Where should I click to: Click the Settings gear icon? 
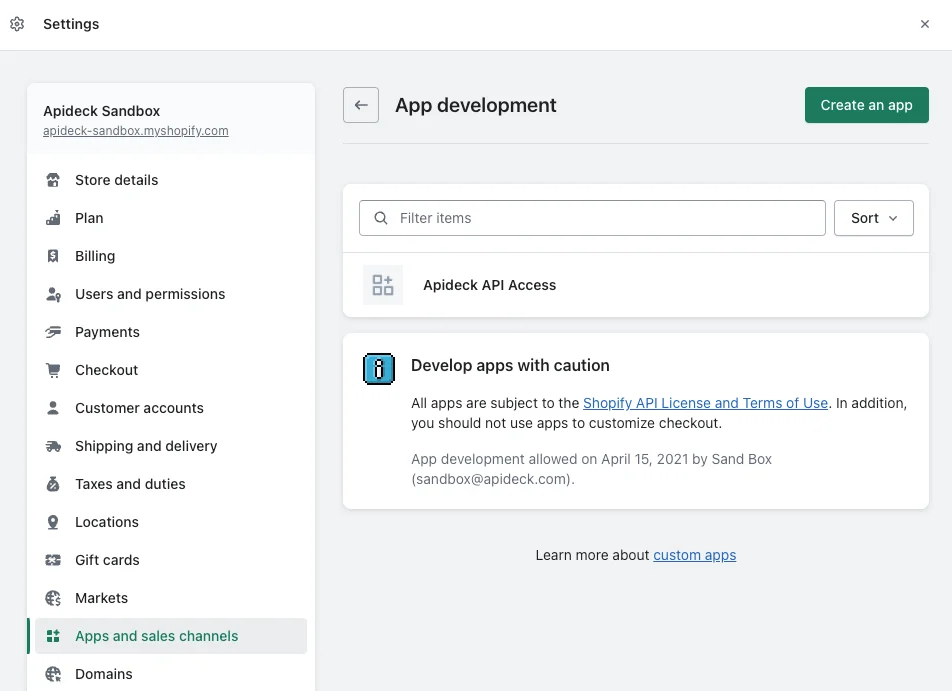(17, 24)
